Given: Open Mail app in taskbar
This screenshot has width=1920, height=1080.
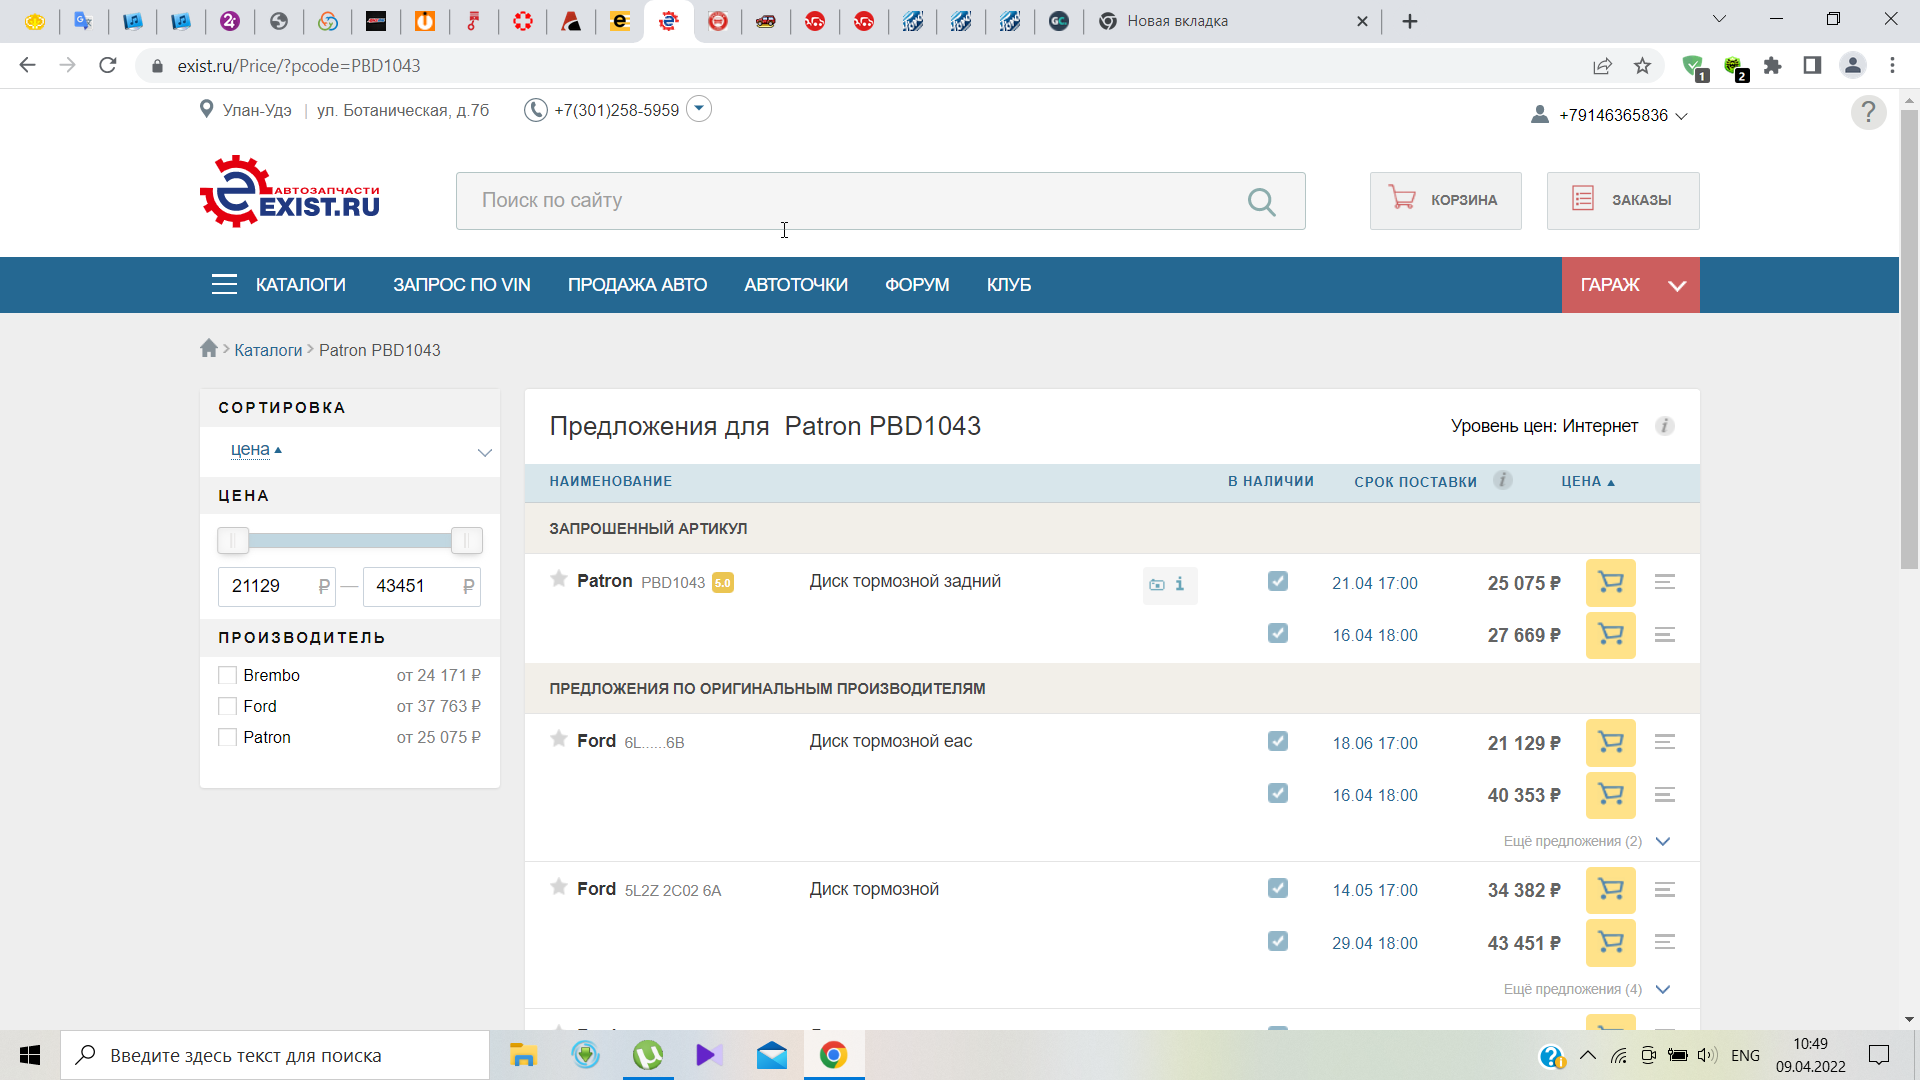Looking at the screenshot, I should coord(772,1055).
